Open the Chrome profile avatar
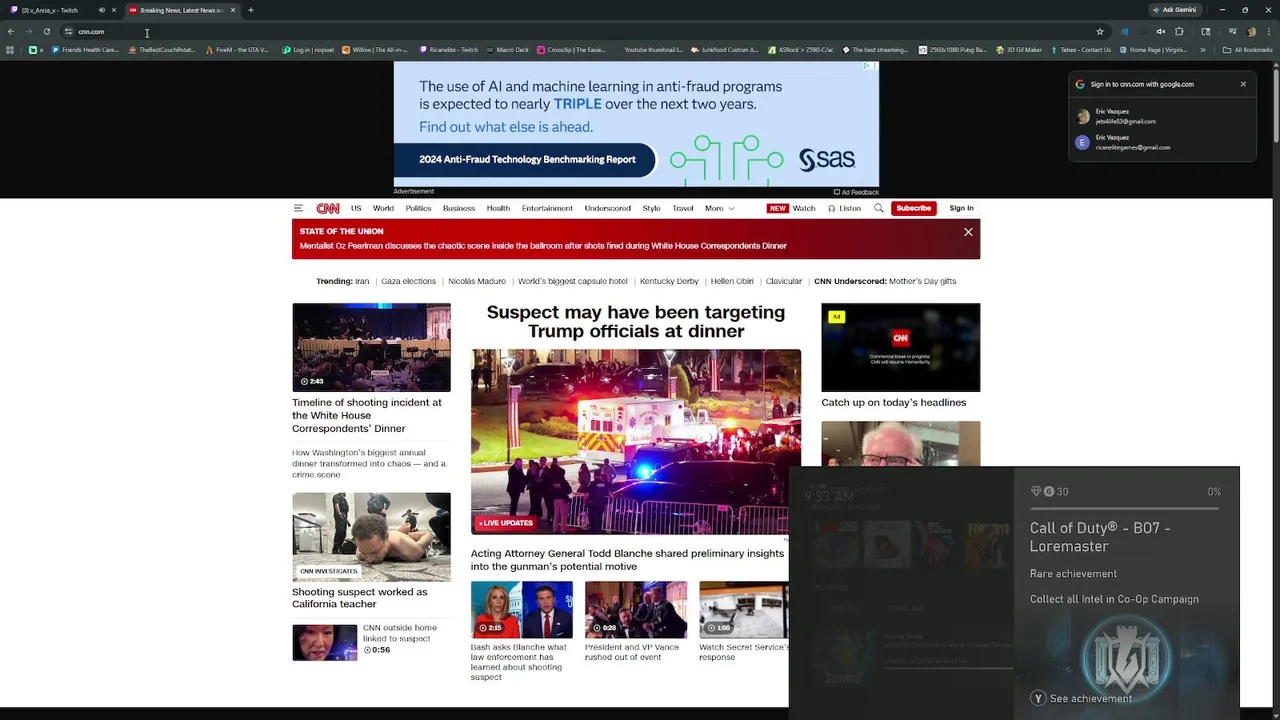This screenshot has height=720, width=1280. (1251, 32)
